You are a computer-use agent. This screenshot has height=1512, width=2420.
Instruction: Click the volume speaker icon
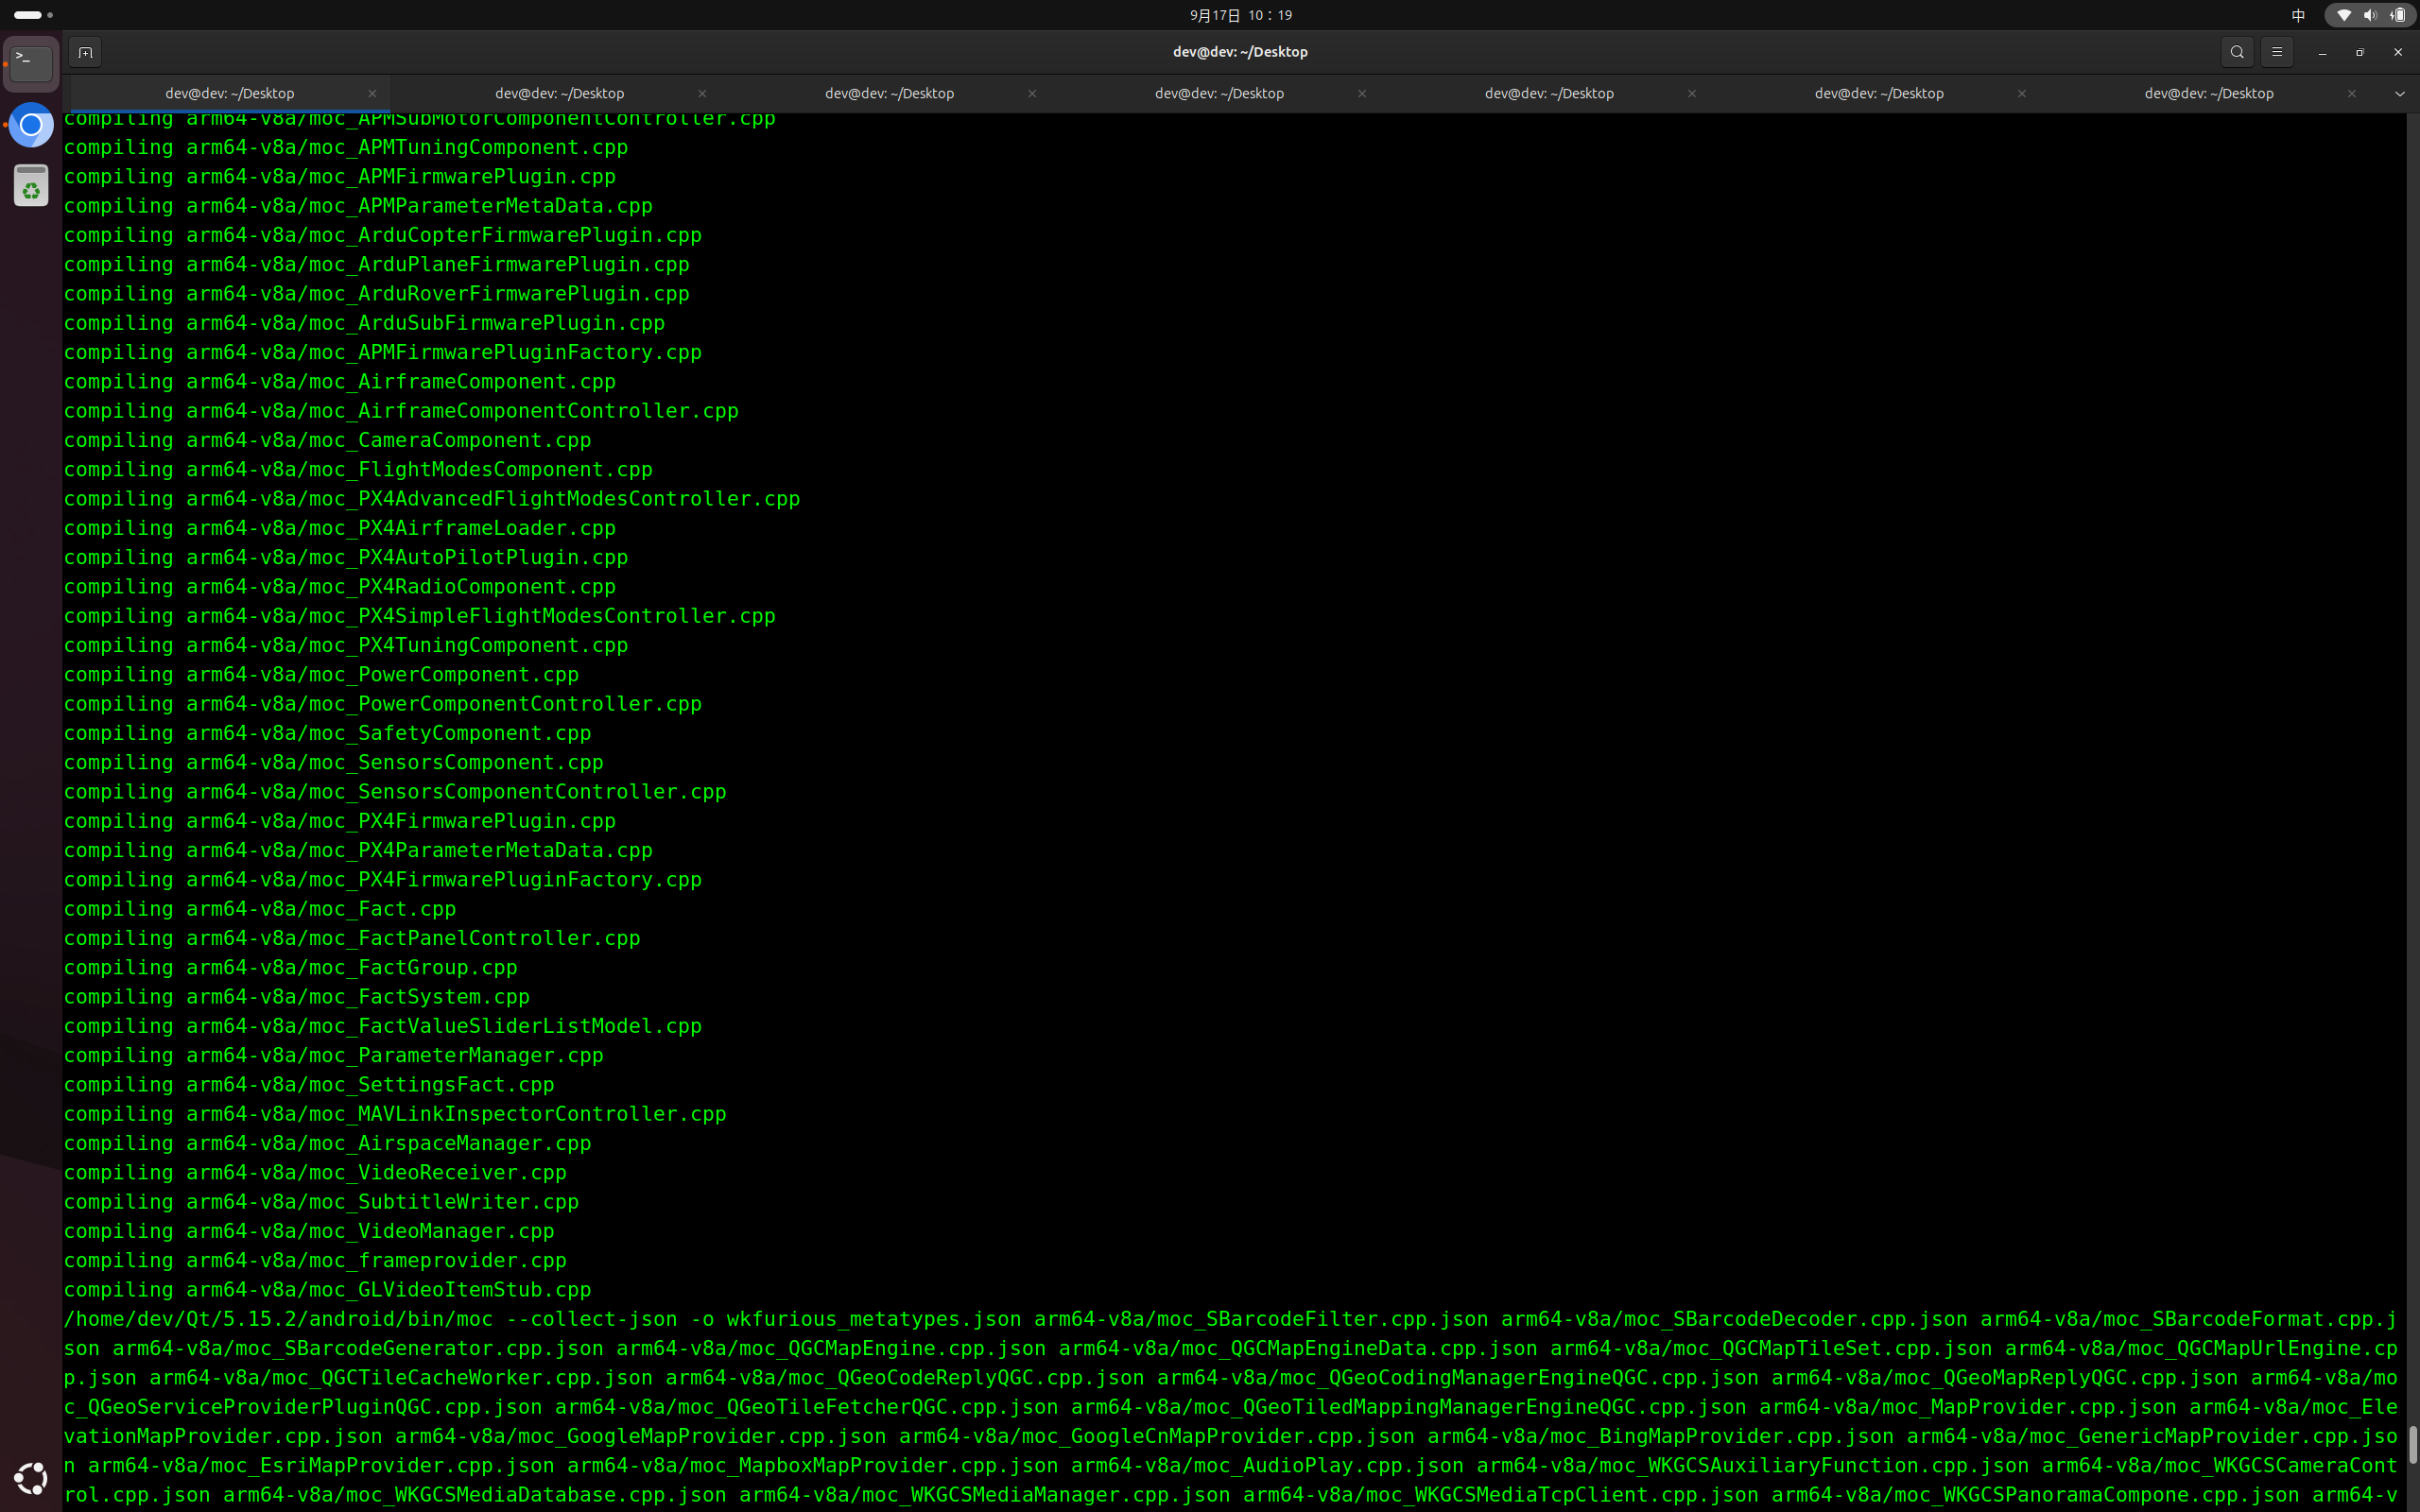point(2370,15)
